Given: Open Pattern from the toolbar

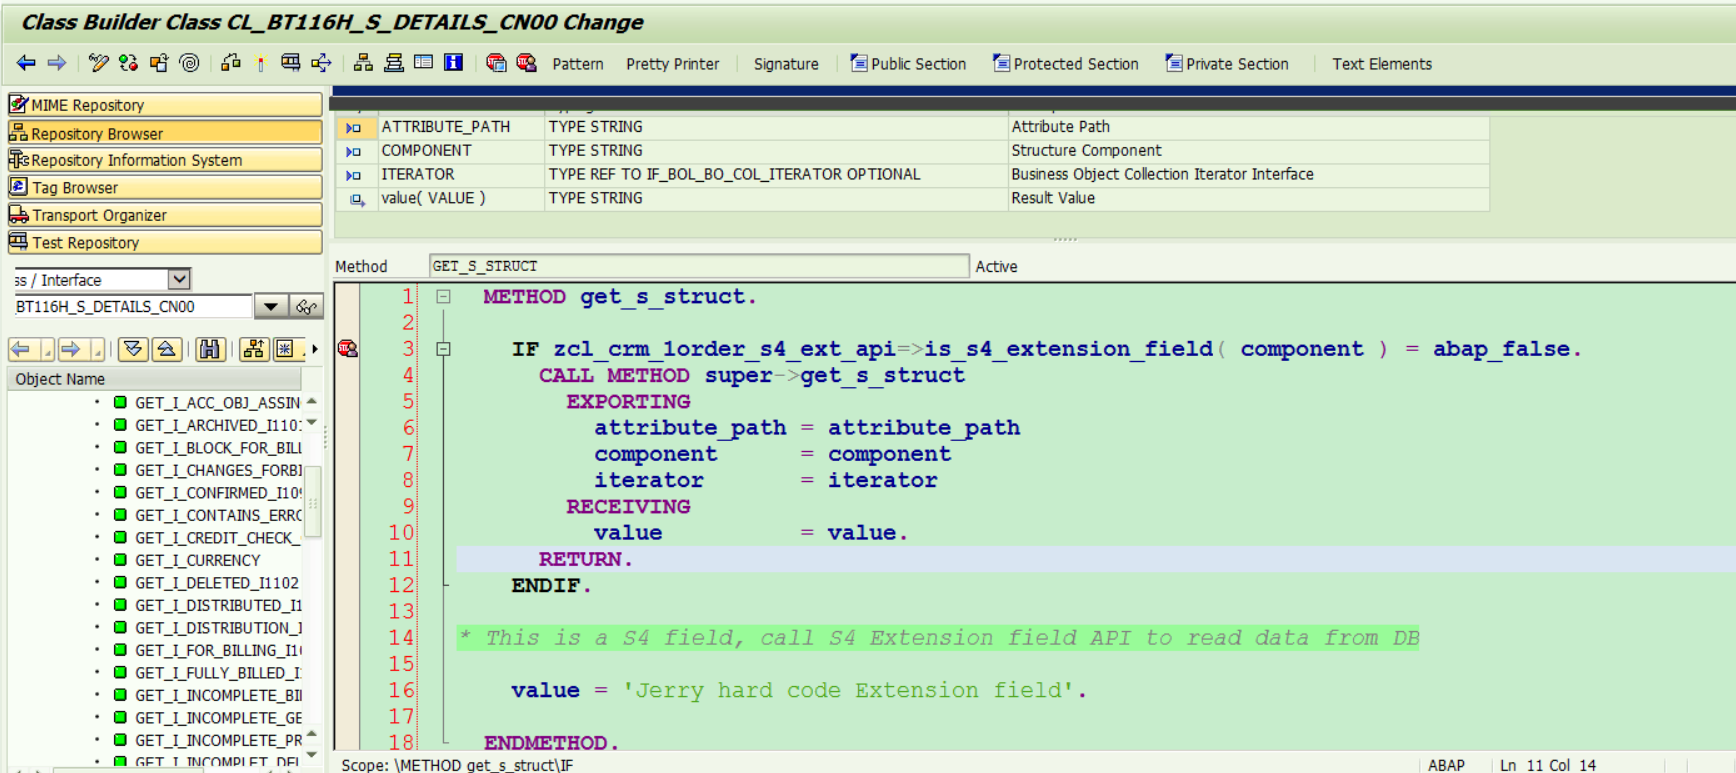Looking at the screenshot, I should (578, 64).
